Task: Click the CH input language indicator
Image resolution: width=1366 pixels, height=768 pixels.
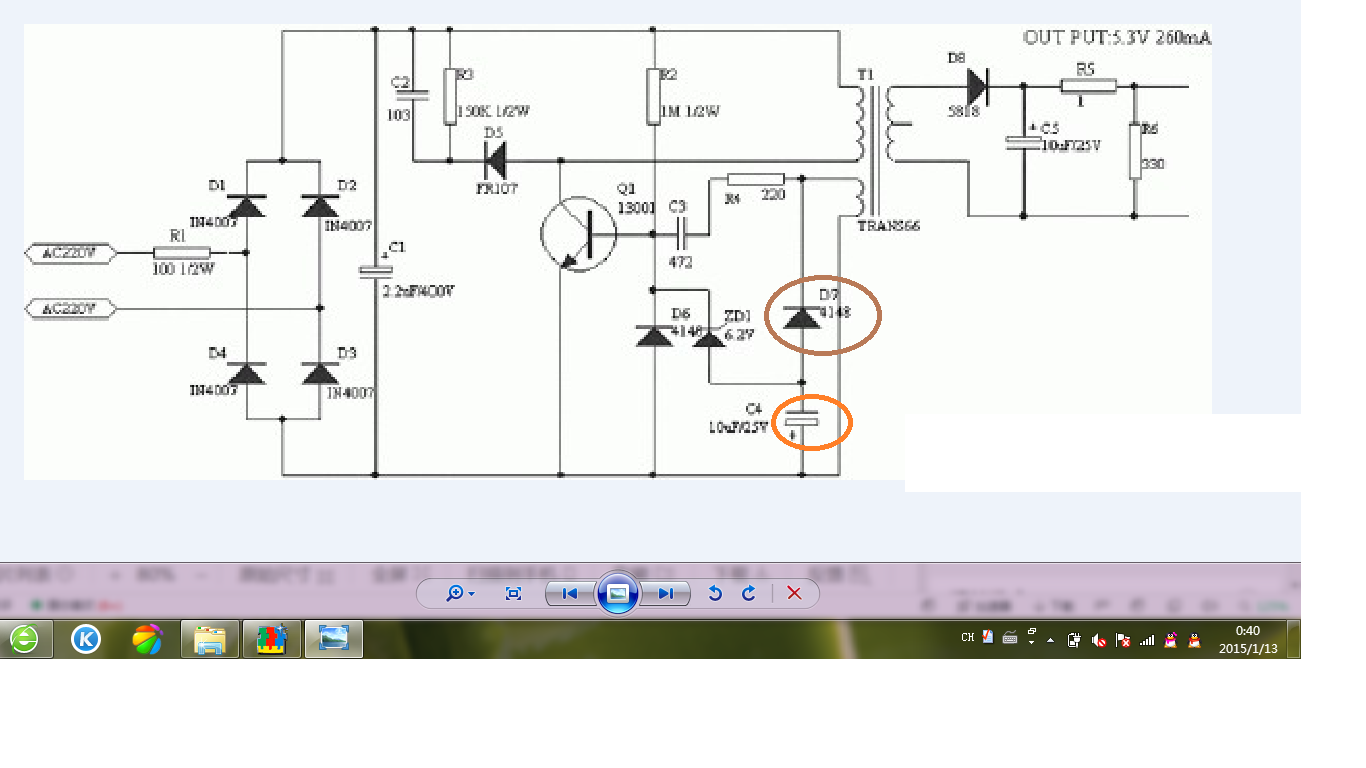Action: [x=967, y=637]
